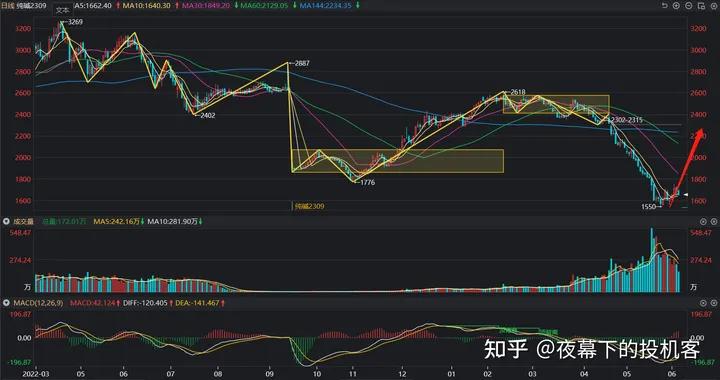Click the volume MA5:242.16万 label

tap(117, 221)
